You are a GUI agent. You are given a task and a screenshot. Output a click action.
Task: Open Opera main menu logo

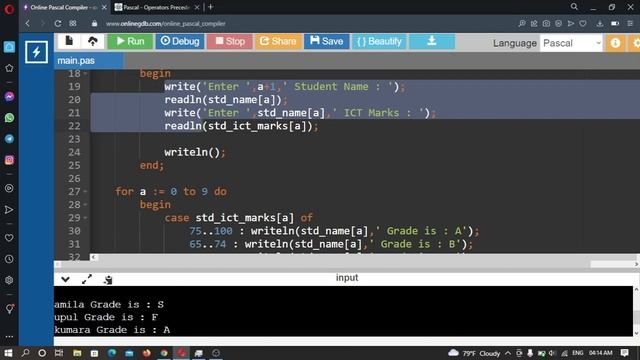tap(9, 9)
